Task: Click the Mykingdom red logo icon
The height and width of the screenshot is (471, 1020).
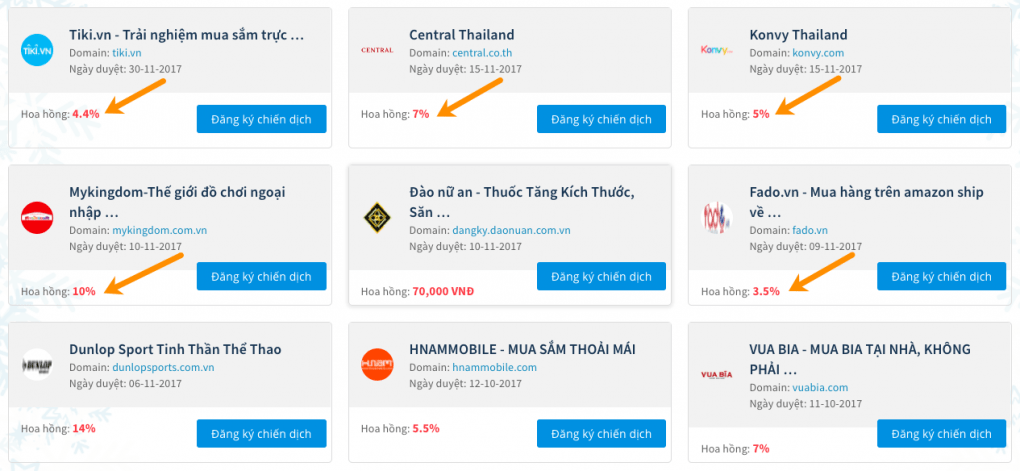Action: 37,217
